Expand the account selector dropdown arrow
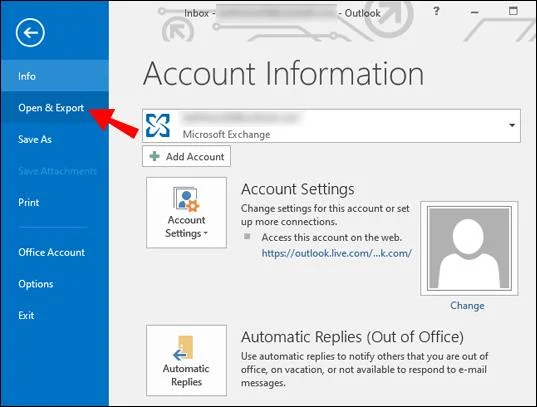 (x=512, y=125)
